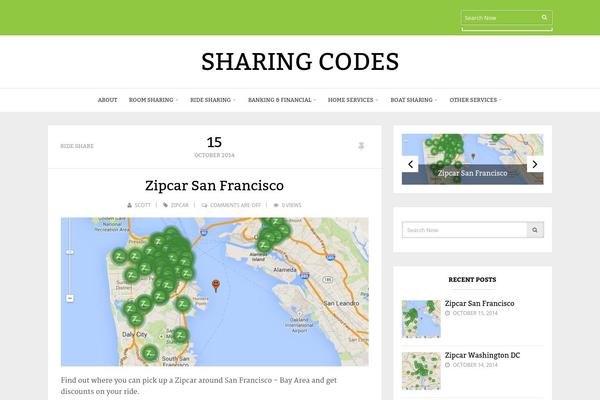This screenshot has height=400, width=600.
Task: Expand the Other Services menu
Action: pyautogui.click(x=475, y=100)
